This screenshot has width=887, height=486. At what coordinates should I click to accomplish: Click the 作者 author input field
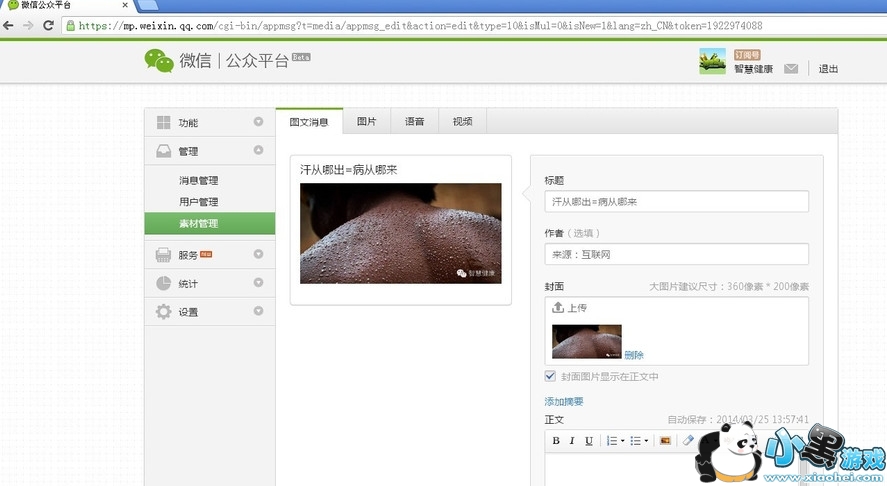click(x=677, y=254)
